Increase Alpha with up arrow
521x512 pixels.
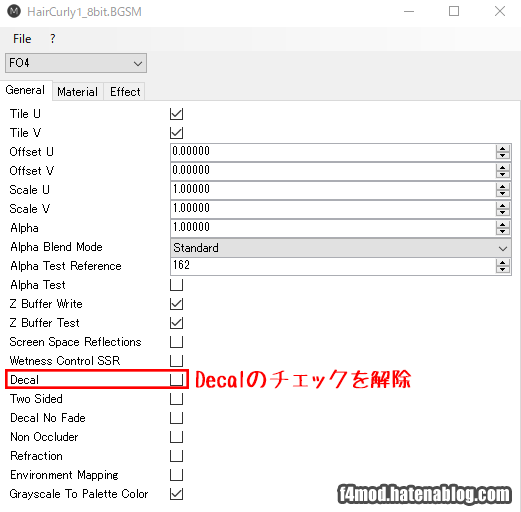[502, 225]
